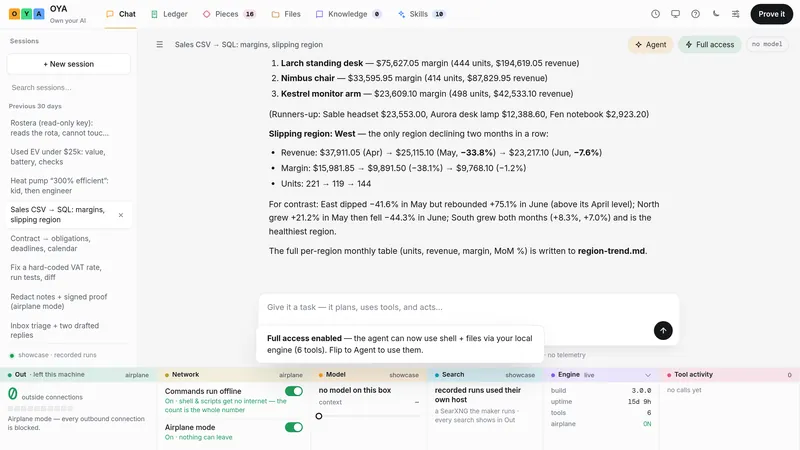Click the Out panel header
This screenshot has height=450, width=800.
79,374
